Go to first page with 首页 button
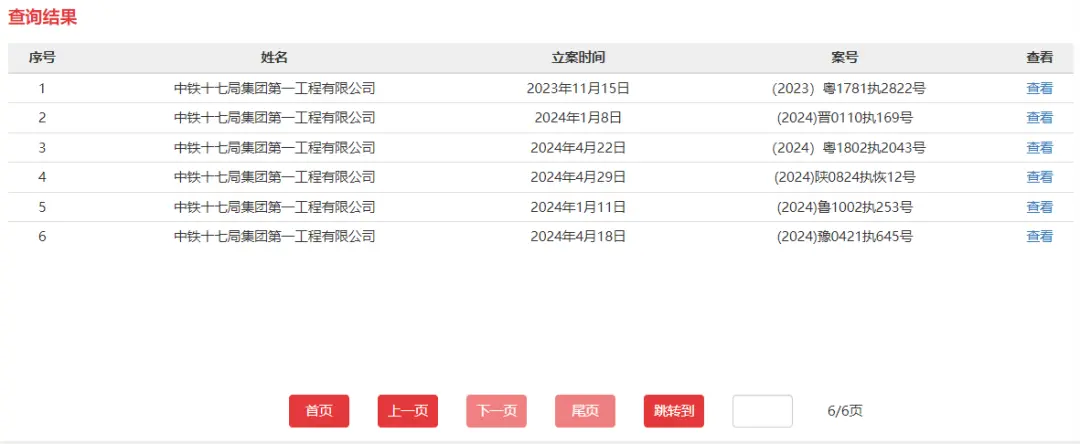This screenshot has width=1080, height=444. [x=319, y=411]
